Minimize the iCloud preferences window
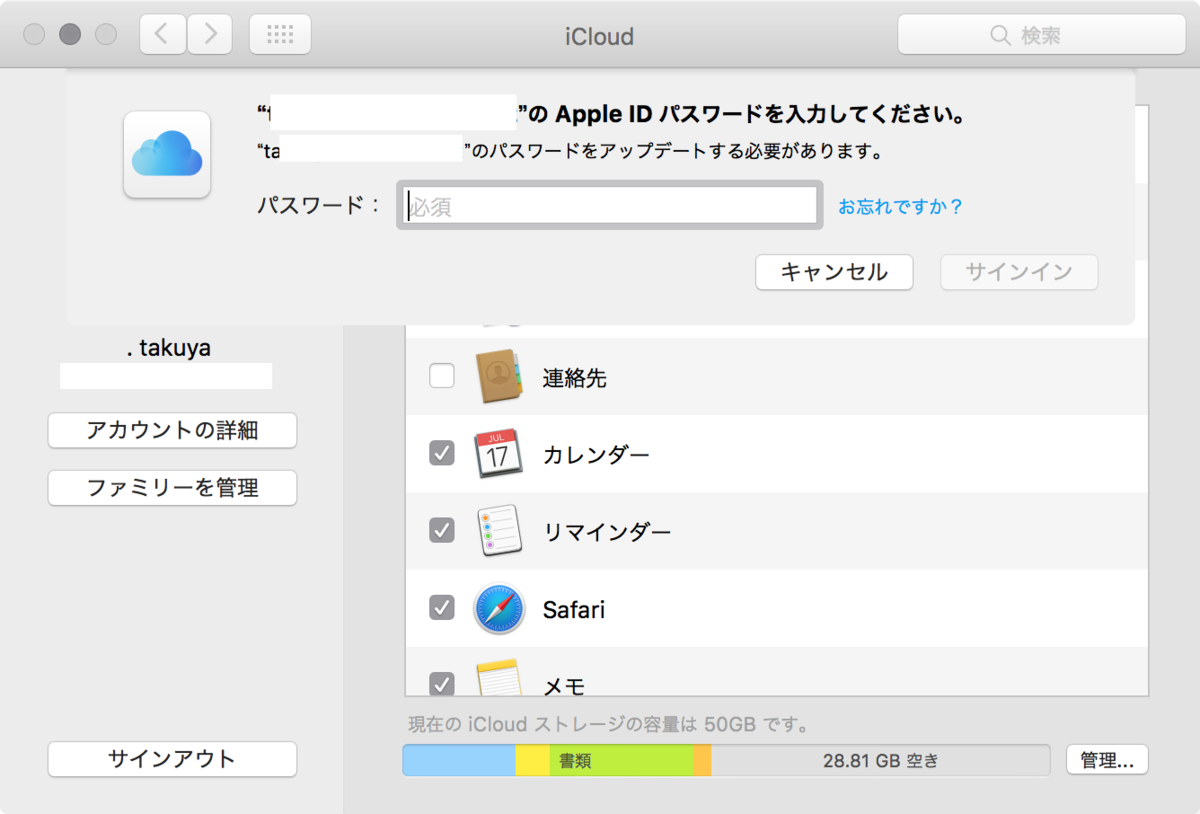The image size is (1200, 814). click(x=70, y=35)
